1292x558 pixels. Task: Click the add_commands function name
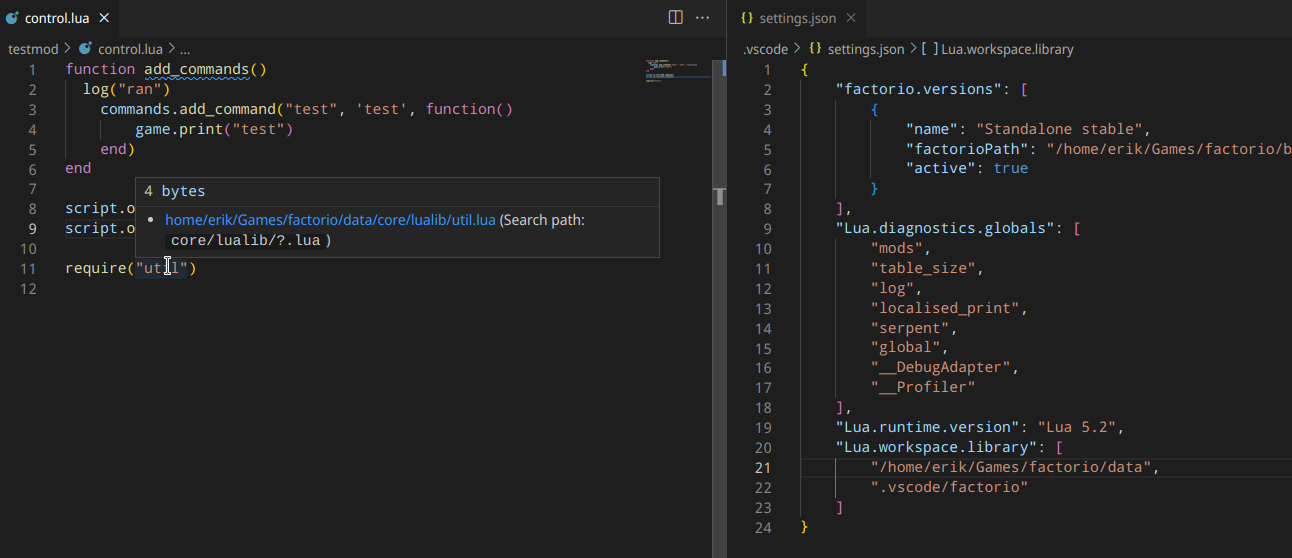(x=197, y=69)
